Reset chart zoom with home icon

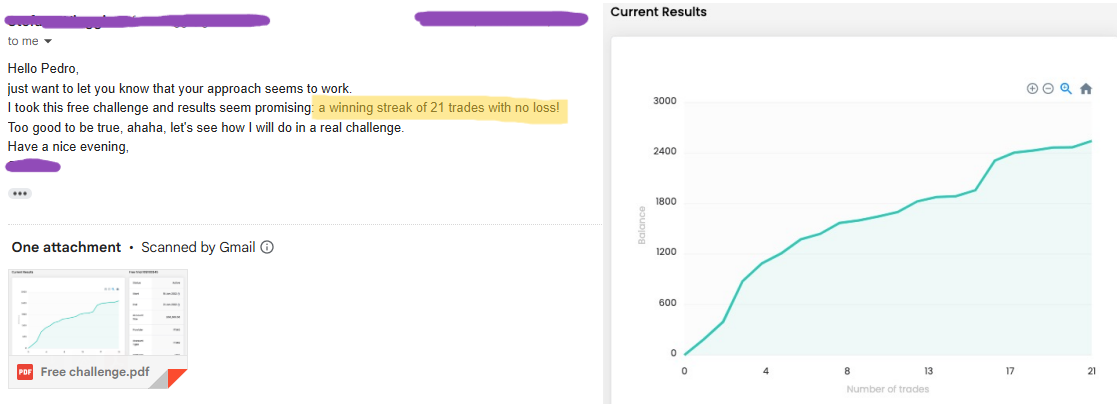[x=1086, y=88]
